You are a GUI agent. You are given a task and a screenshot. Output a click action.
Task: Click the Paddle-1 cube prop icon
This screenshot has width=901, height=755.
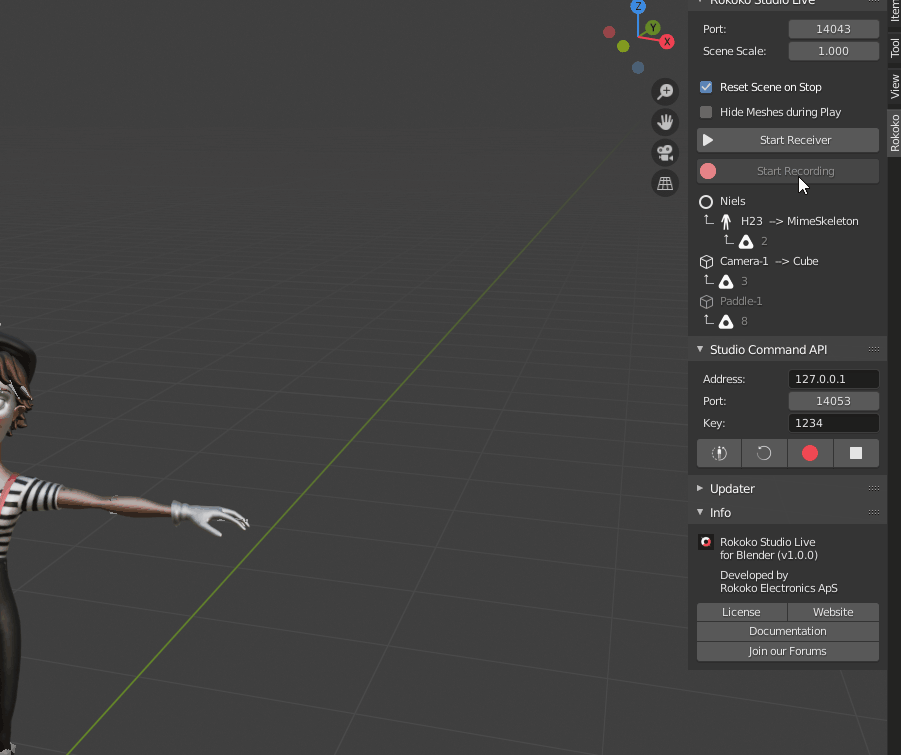click(x=706, y=302)
